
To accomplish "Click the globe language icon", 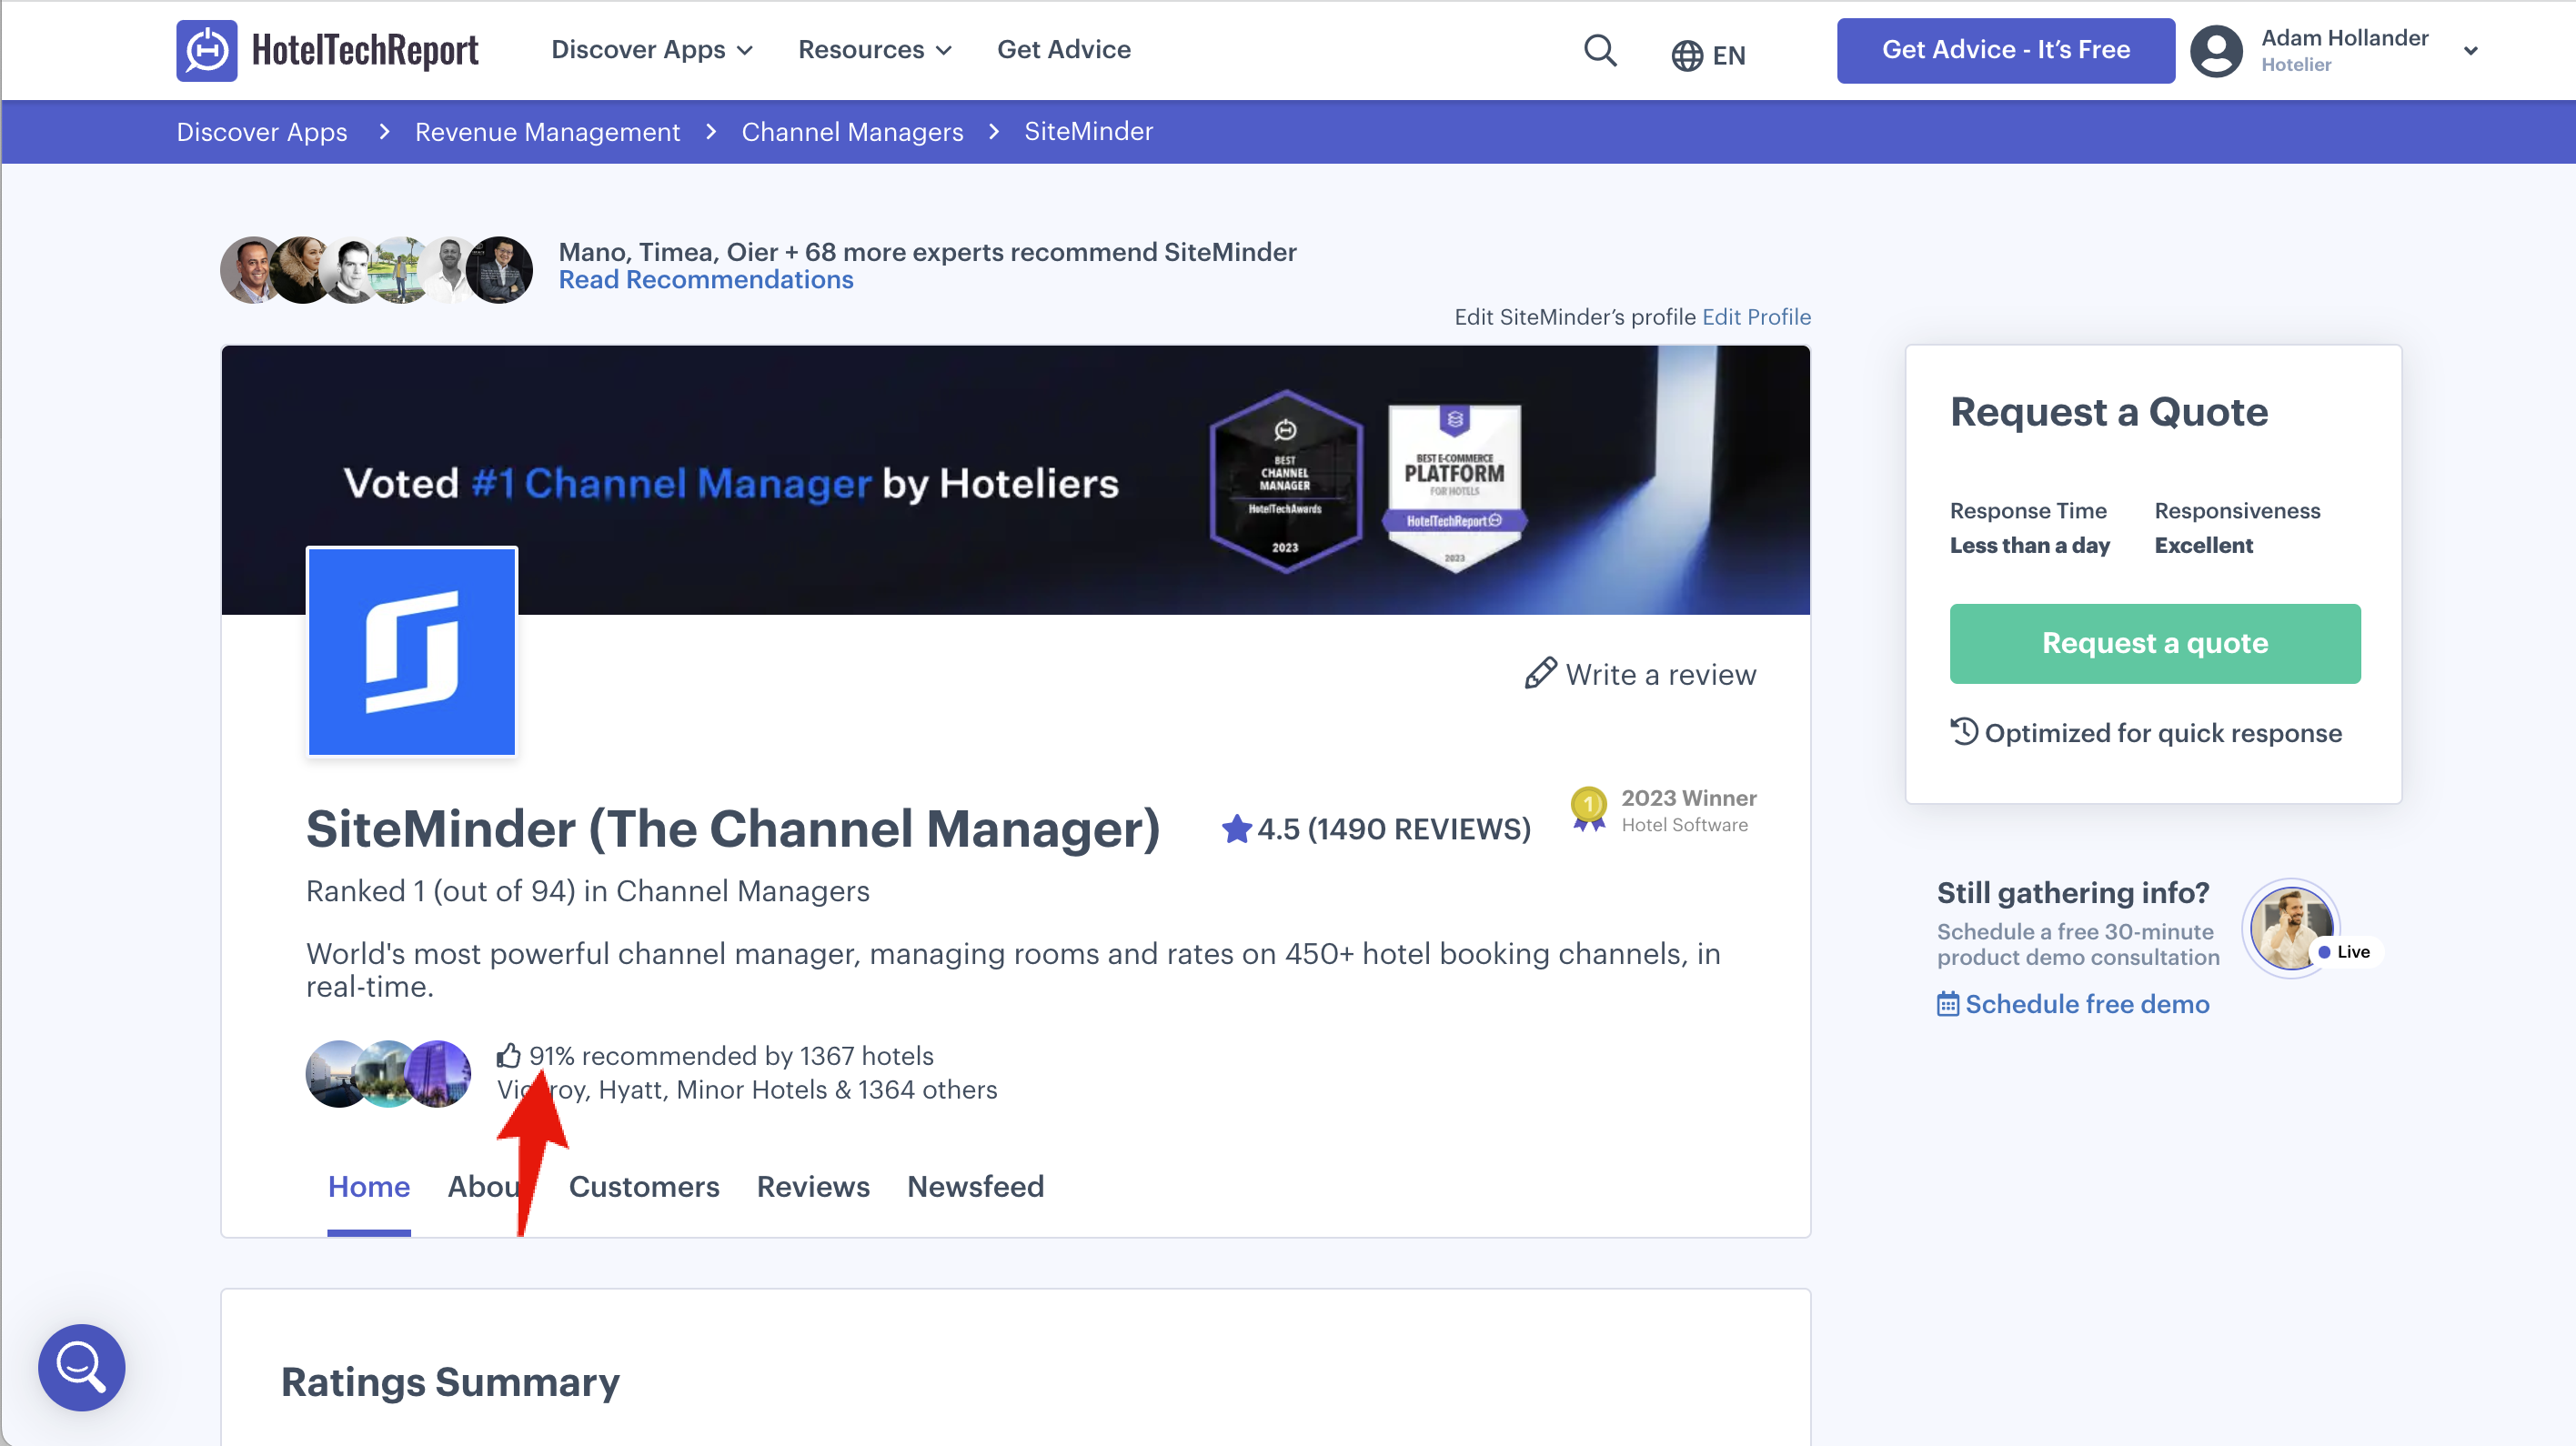I will (1686, 55).
